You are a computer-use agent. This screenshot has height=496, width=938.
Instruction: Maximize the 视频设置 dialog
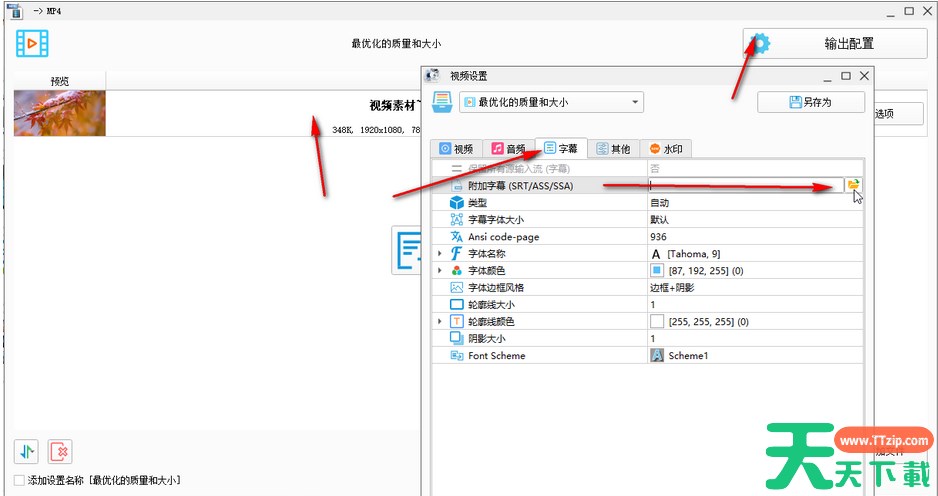tap(845, 76)
